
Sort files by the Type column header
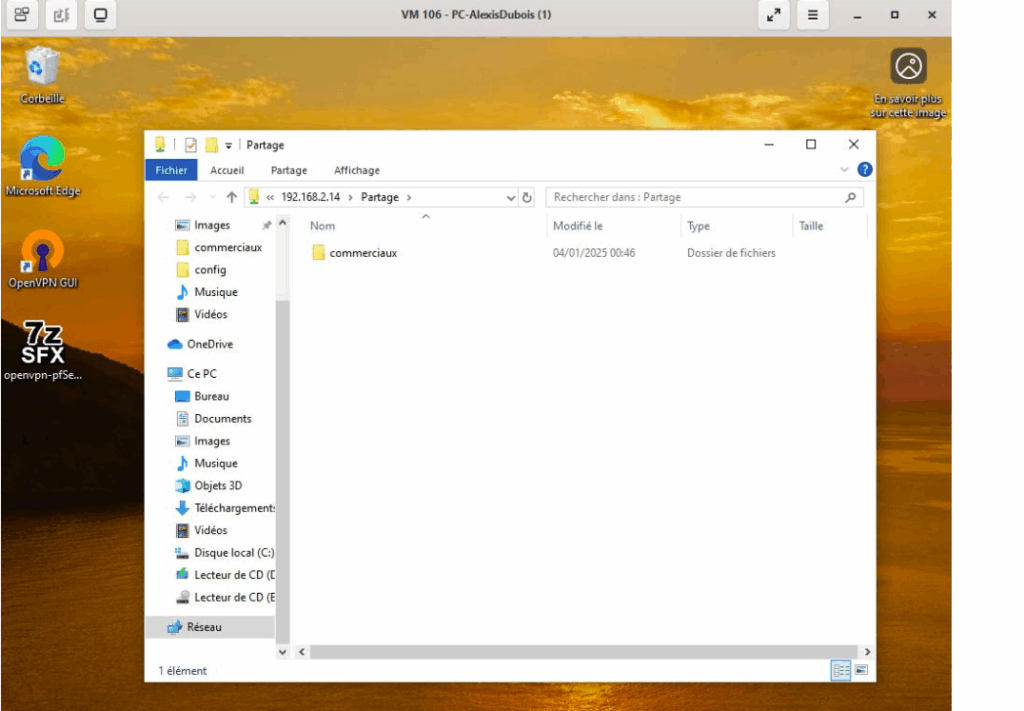click(698, 226)
